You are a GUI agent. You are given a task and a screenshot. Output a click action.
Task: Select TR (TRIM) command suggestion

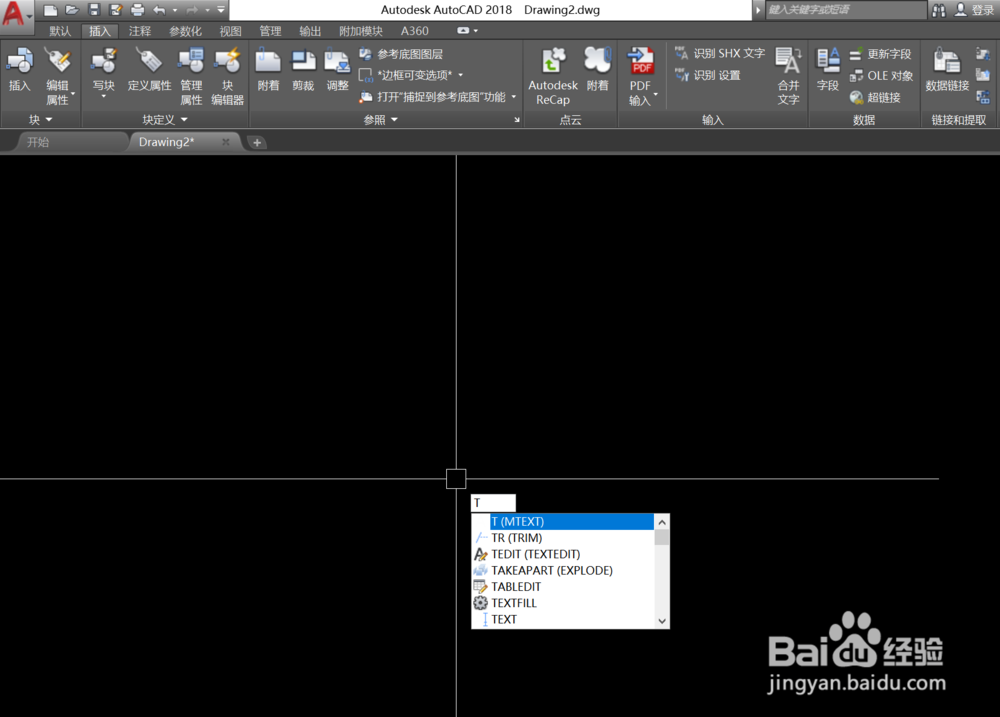click(563, 538)
